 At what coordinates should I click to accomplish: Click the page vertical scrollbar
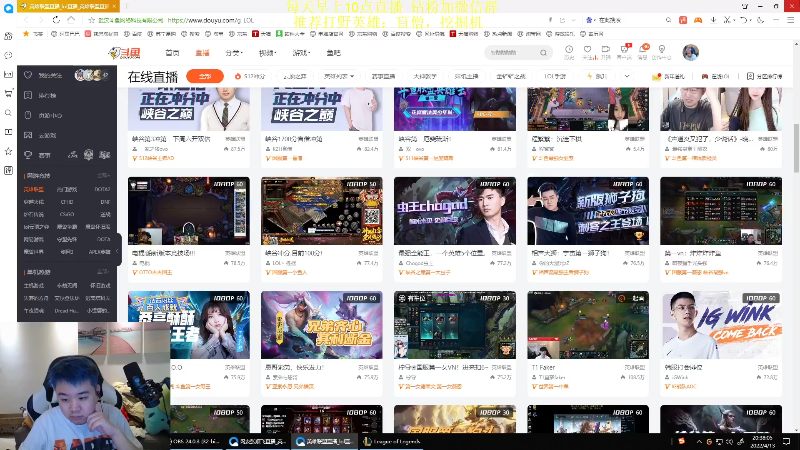coord(796,148)
